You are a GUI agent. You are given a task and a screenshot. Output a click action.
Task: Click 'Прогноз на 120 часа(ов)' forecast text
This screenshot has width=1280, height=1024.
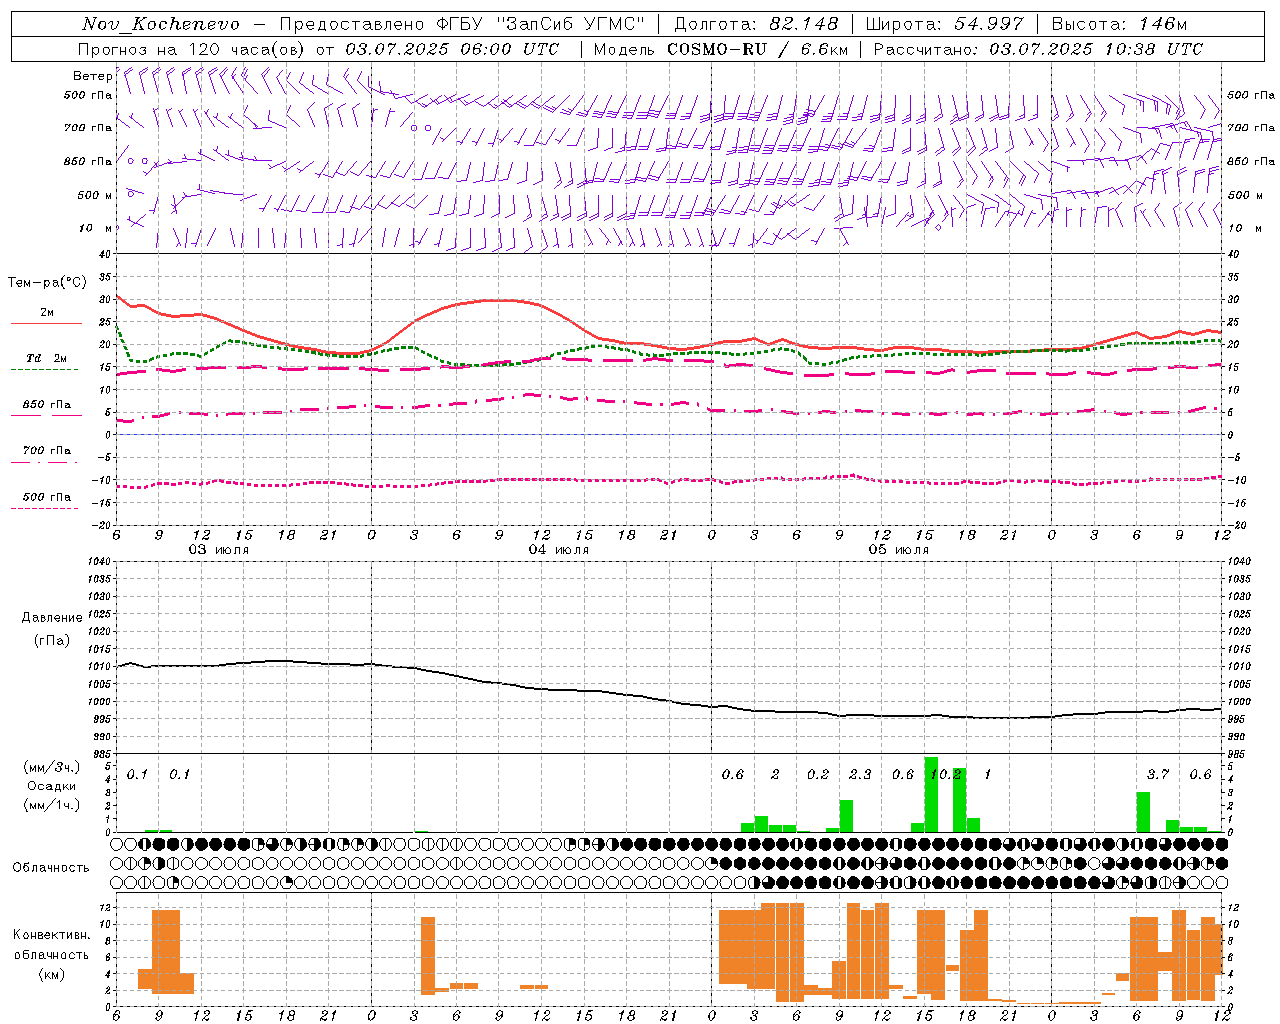click(x=192, y=49)
